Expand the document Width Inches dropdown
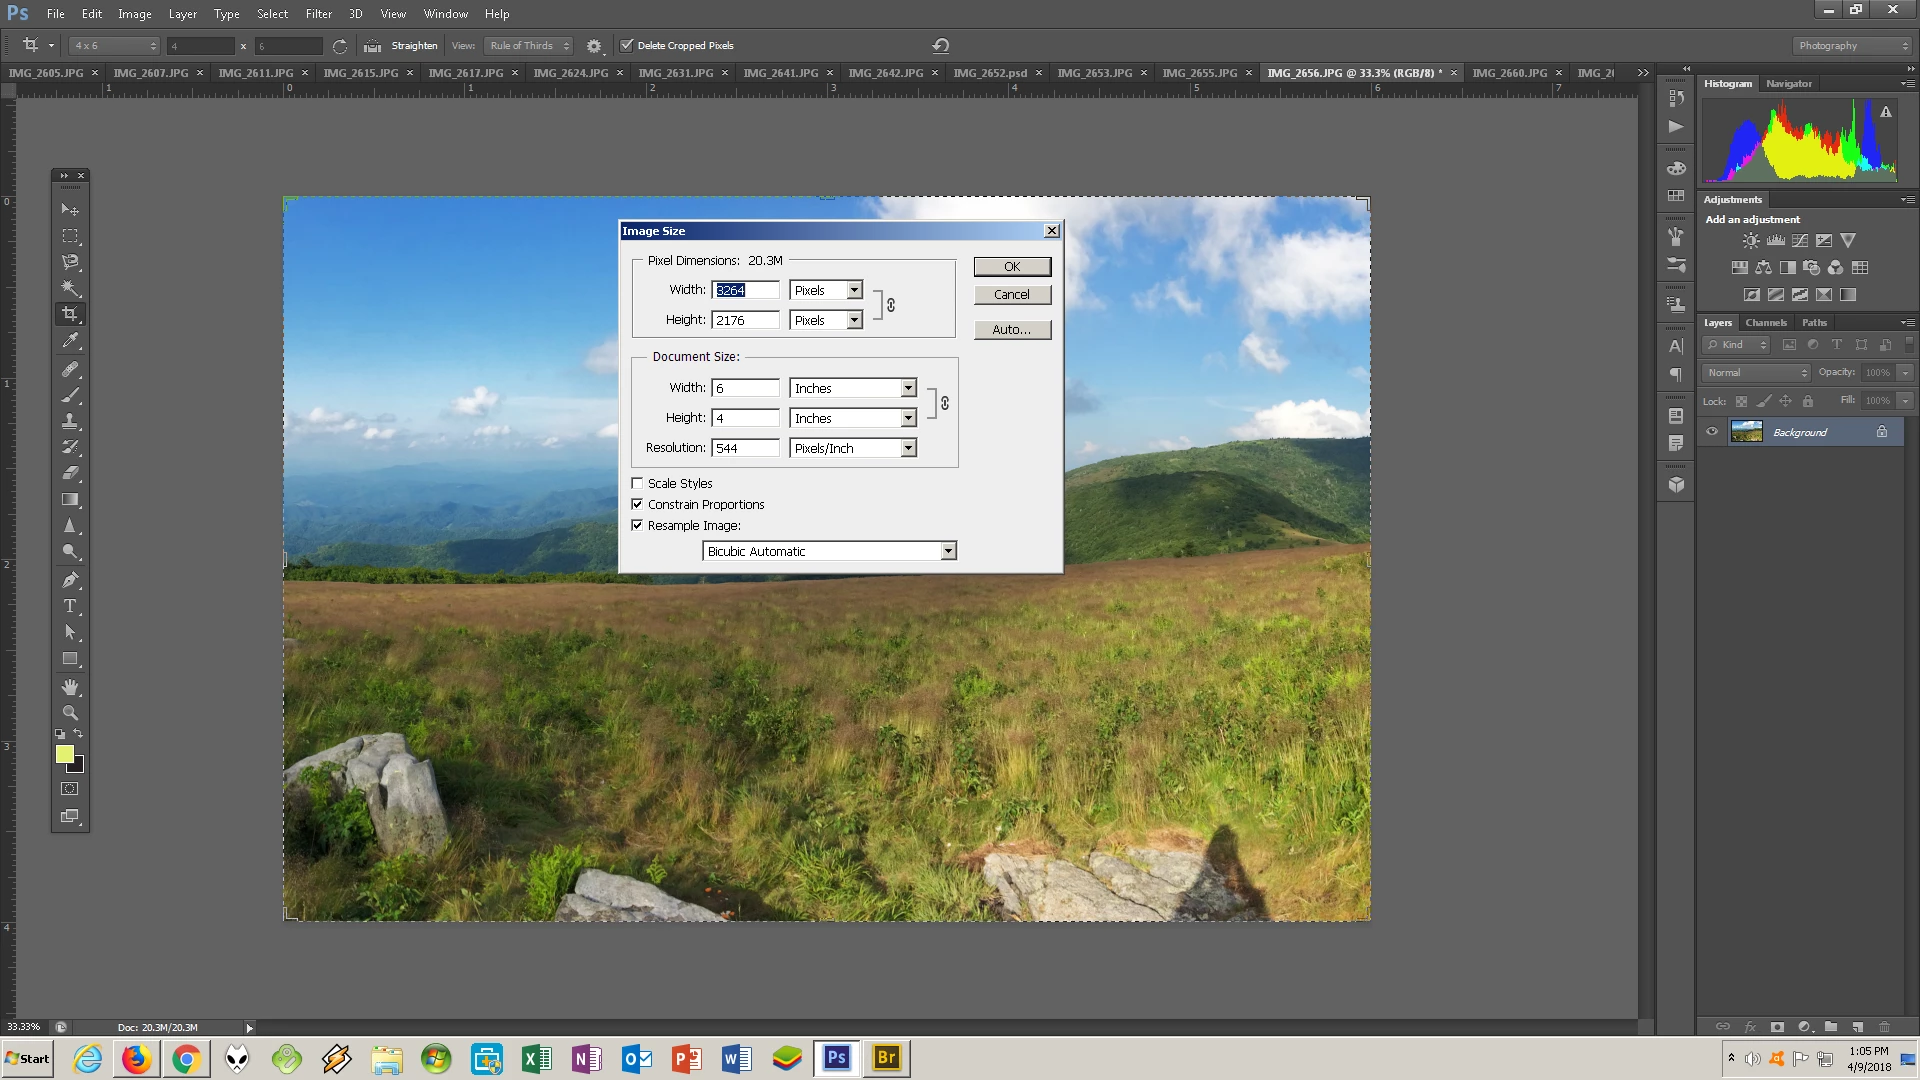Screen dimensions: 1920x1080 tap(908, 388)
